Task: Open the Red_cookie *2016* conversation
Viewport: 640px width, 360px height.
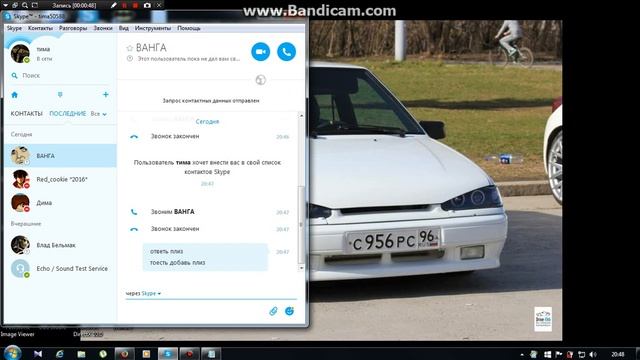Action: [60, 179]
